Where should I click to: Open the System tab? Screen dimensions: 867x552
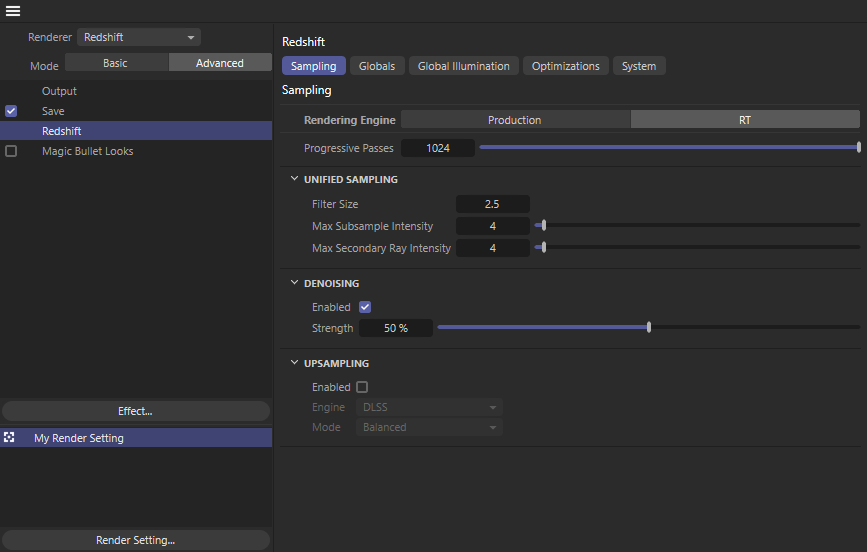[639, 66]
